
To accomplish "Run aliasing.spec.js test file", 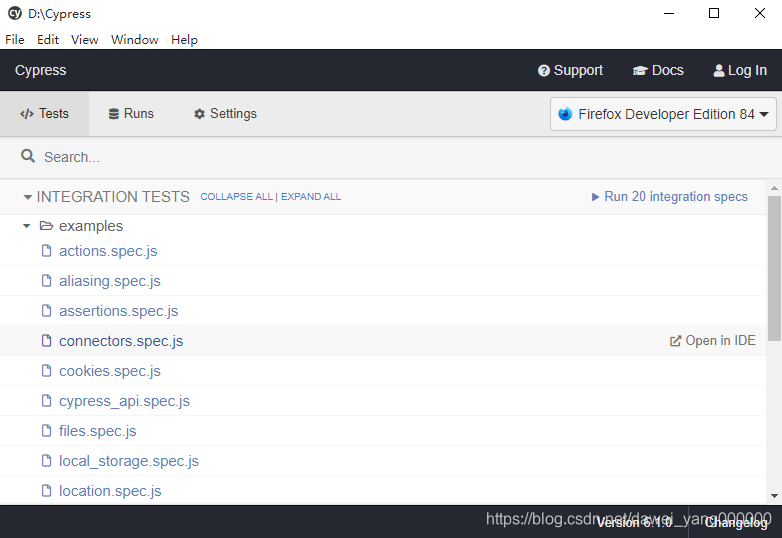I will coord(110,281).
